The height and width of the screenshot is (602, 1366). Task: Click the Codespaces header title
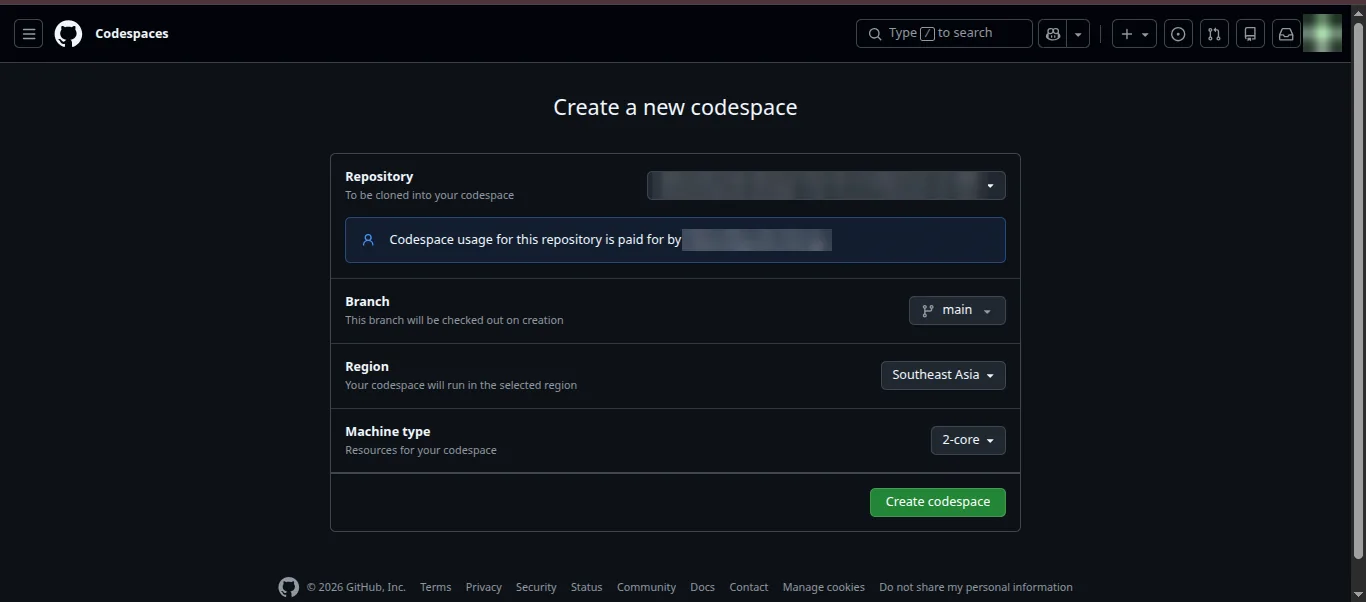[132, 34]
